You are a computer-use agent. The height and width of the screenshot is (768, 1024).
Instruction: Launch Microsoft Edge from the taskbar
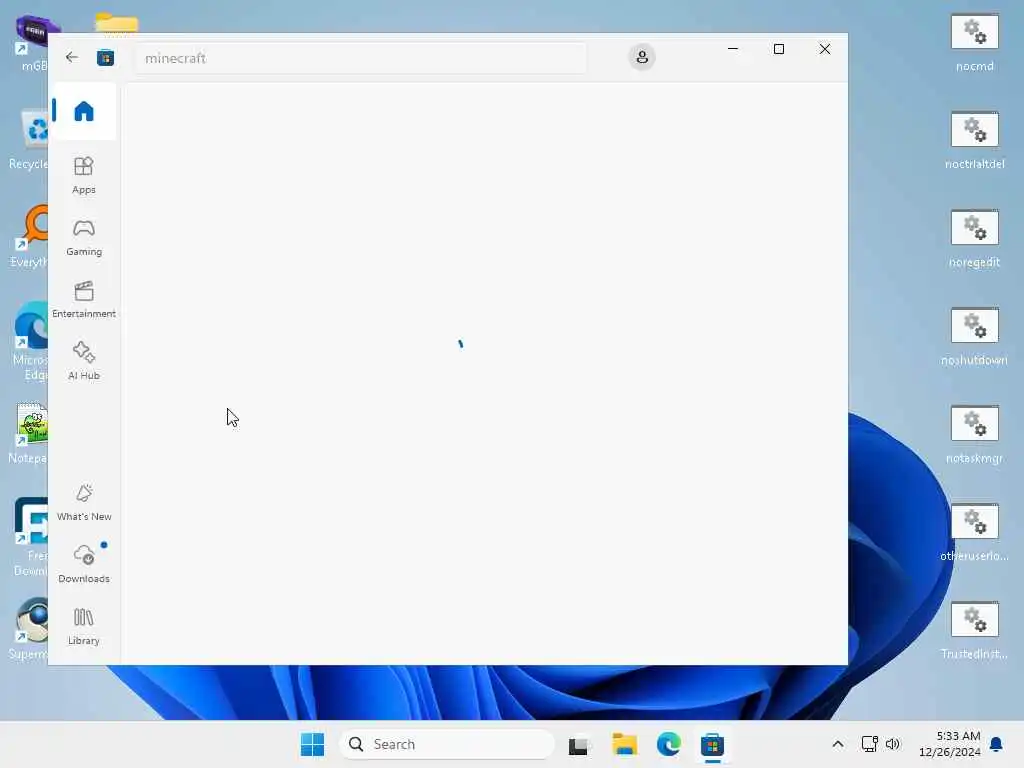[x=669, y=744]
